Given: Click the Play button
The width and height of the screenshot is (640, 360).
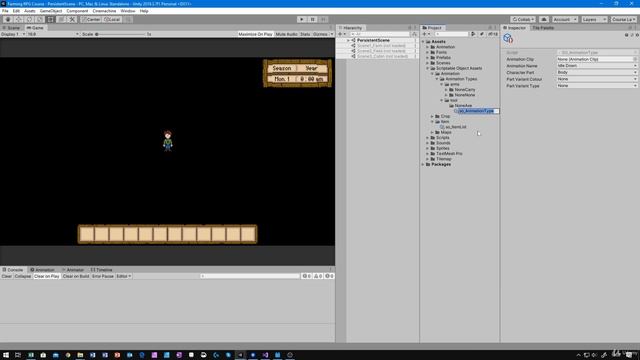Looking at the screenshot, I should 302,19.
